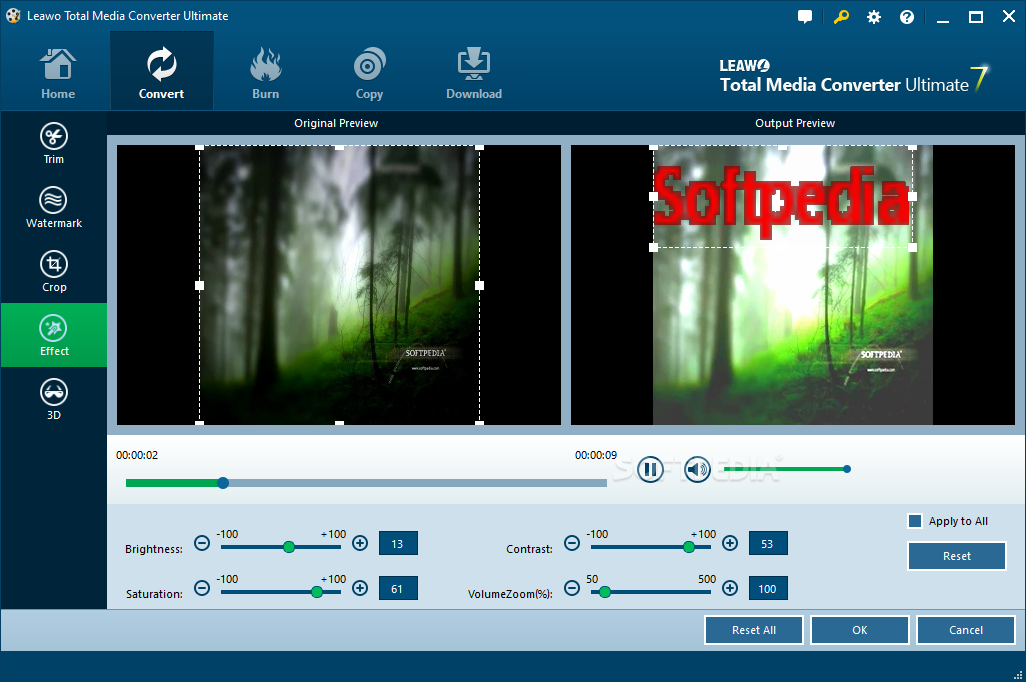Open the Home module
Screen dimensions: 1026x682
coord(58,74)
